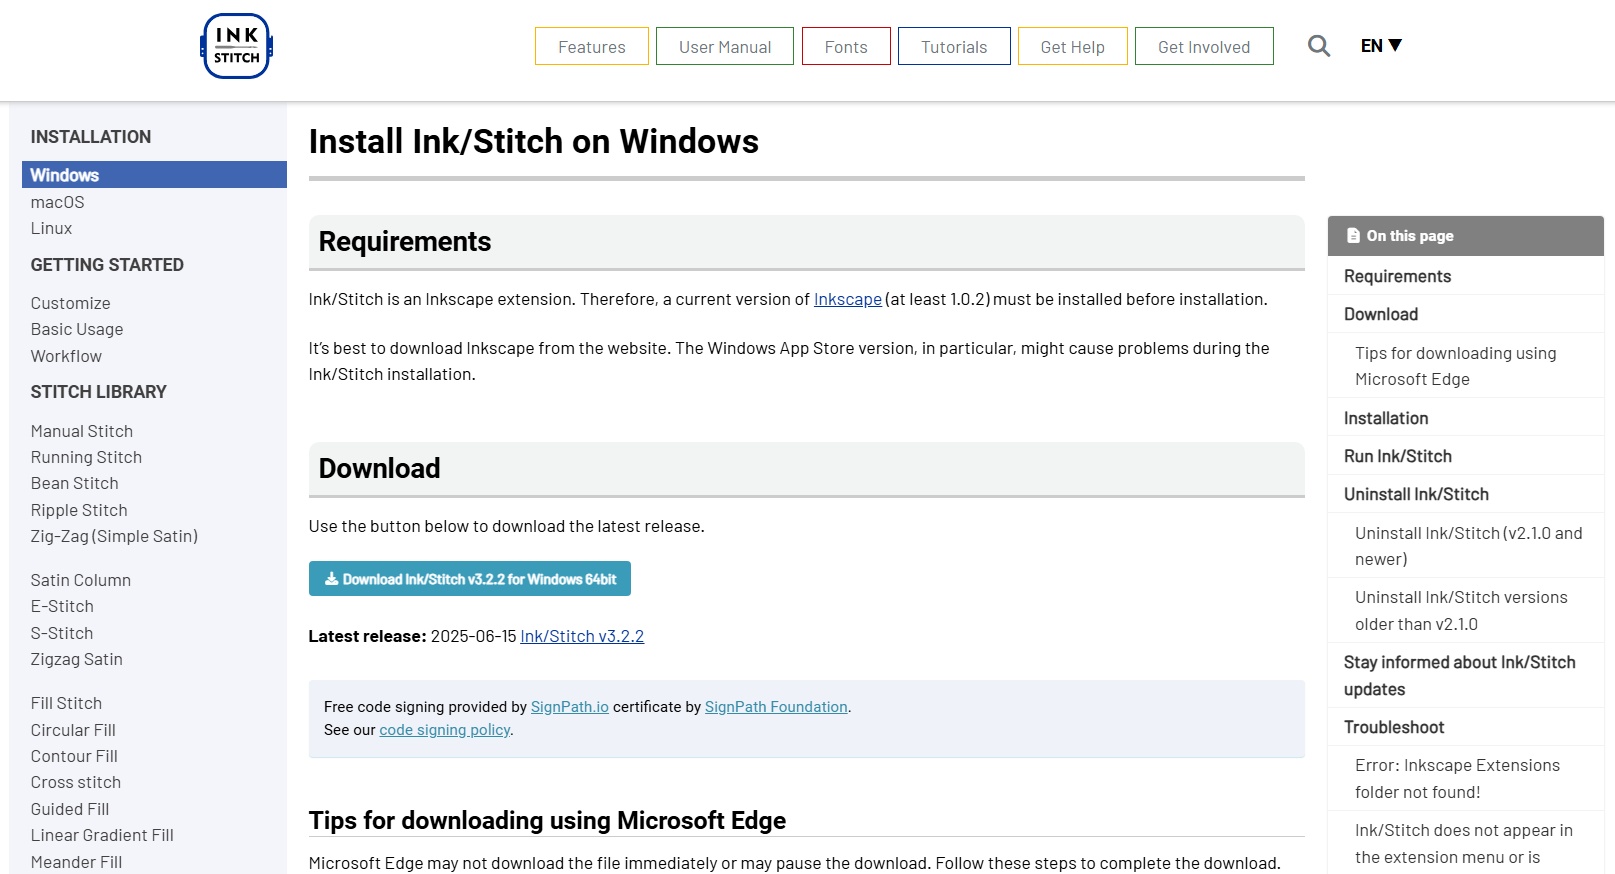Image resolution: width=1615 pixels, height=874 pixels.
Task: Jump to Run Ink/Stitch in On this page
Action: coord(1398,456)
